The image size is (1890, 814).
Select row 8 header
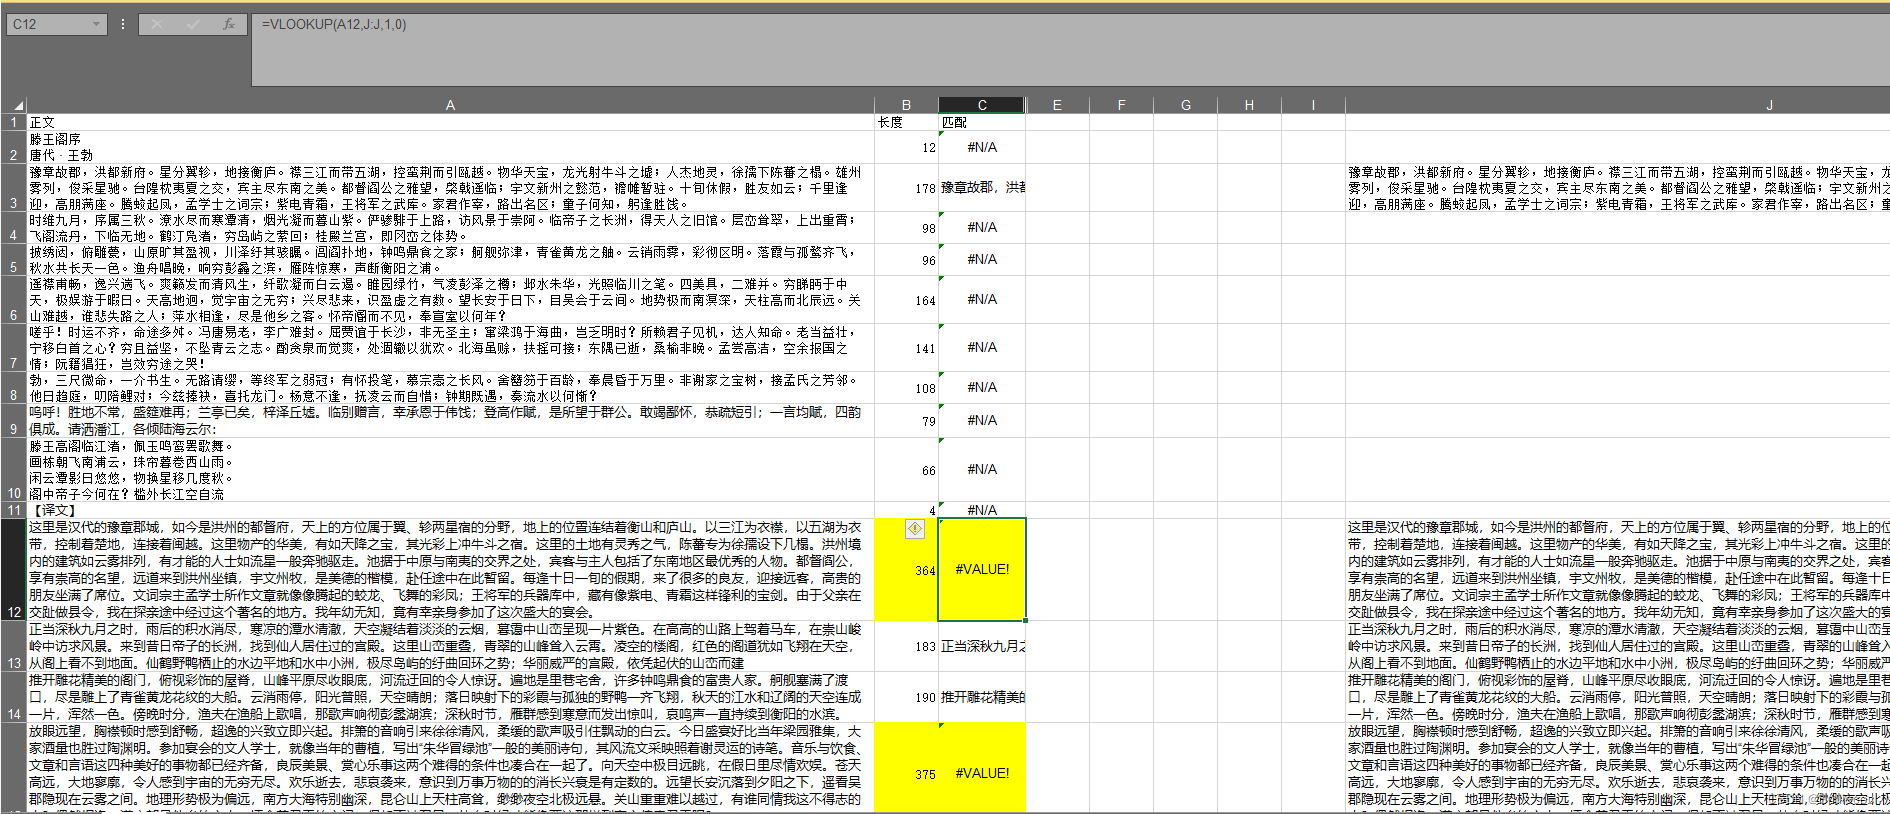pyautogui.click(x=13, y=387)
